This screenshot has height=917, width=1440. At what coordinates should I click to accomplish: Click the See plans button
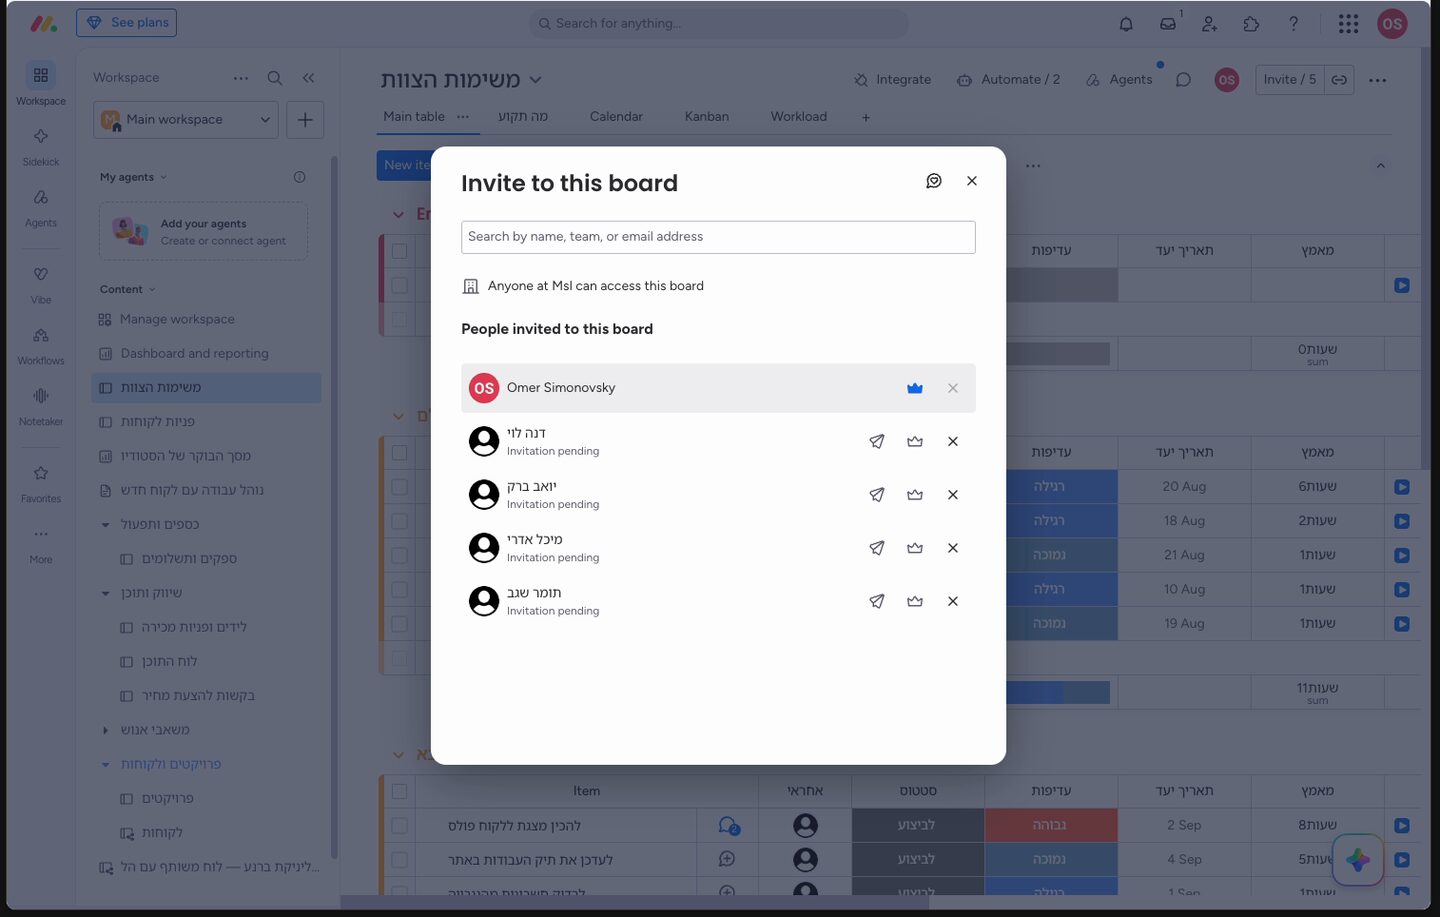point(127,23)
